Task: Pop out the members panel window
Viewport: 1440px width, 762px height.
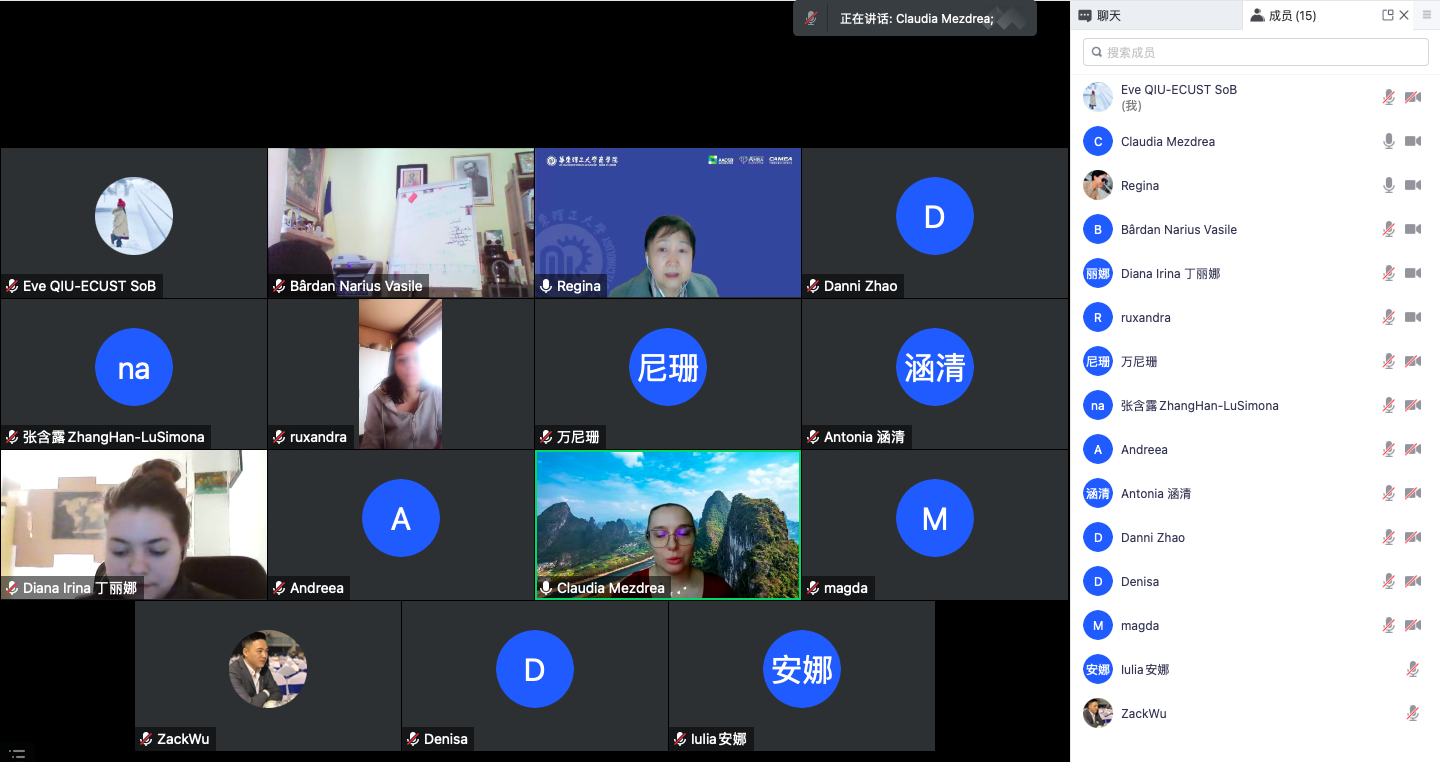Action: coord(1387,15)
